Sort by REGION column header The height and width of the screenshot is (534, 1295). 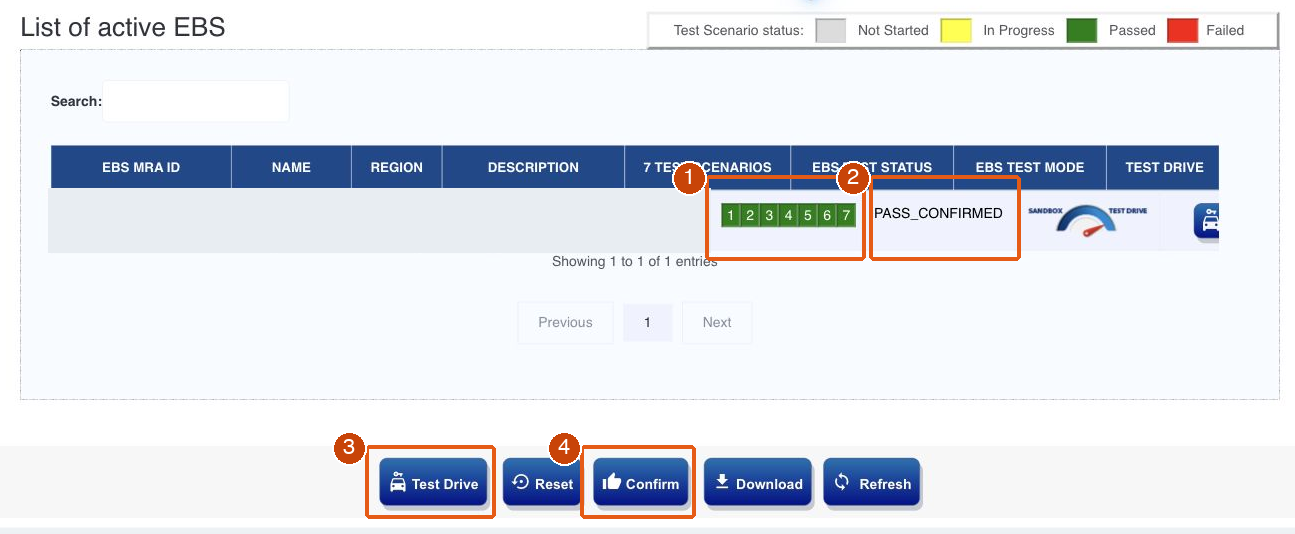click(x=397, y=167)
